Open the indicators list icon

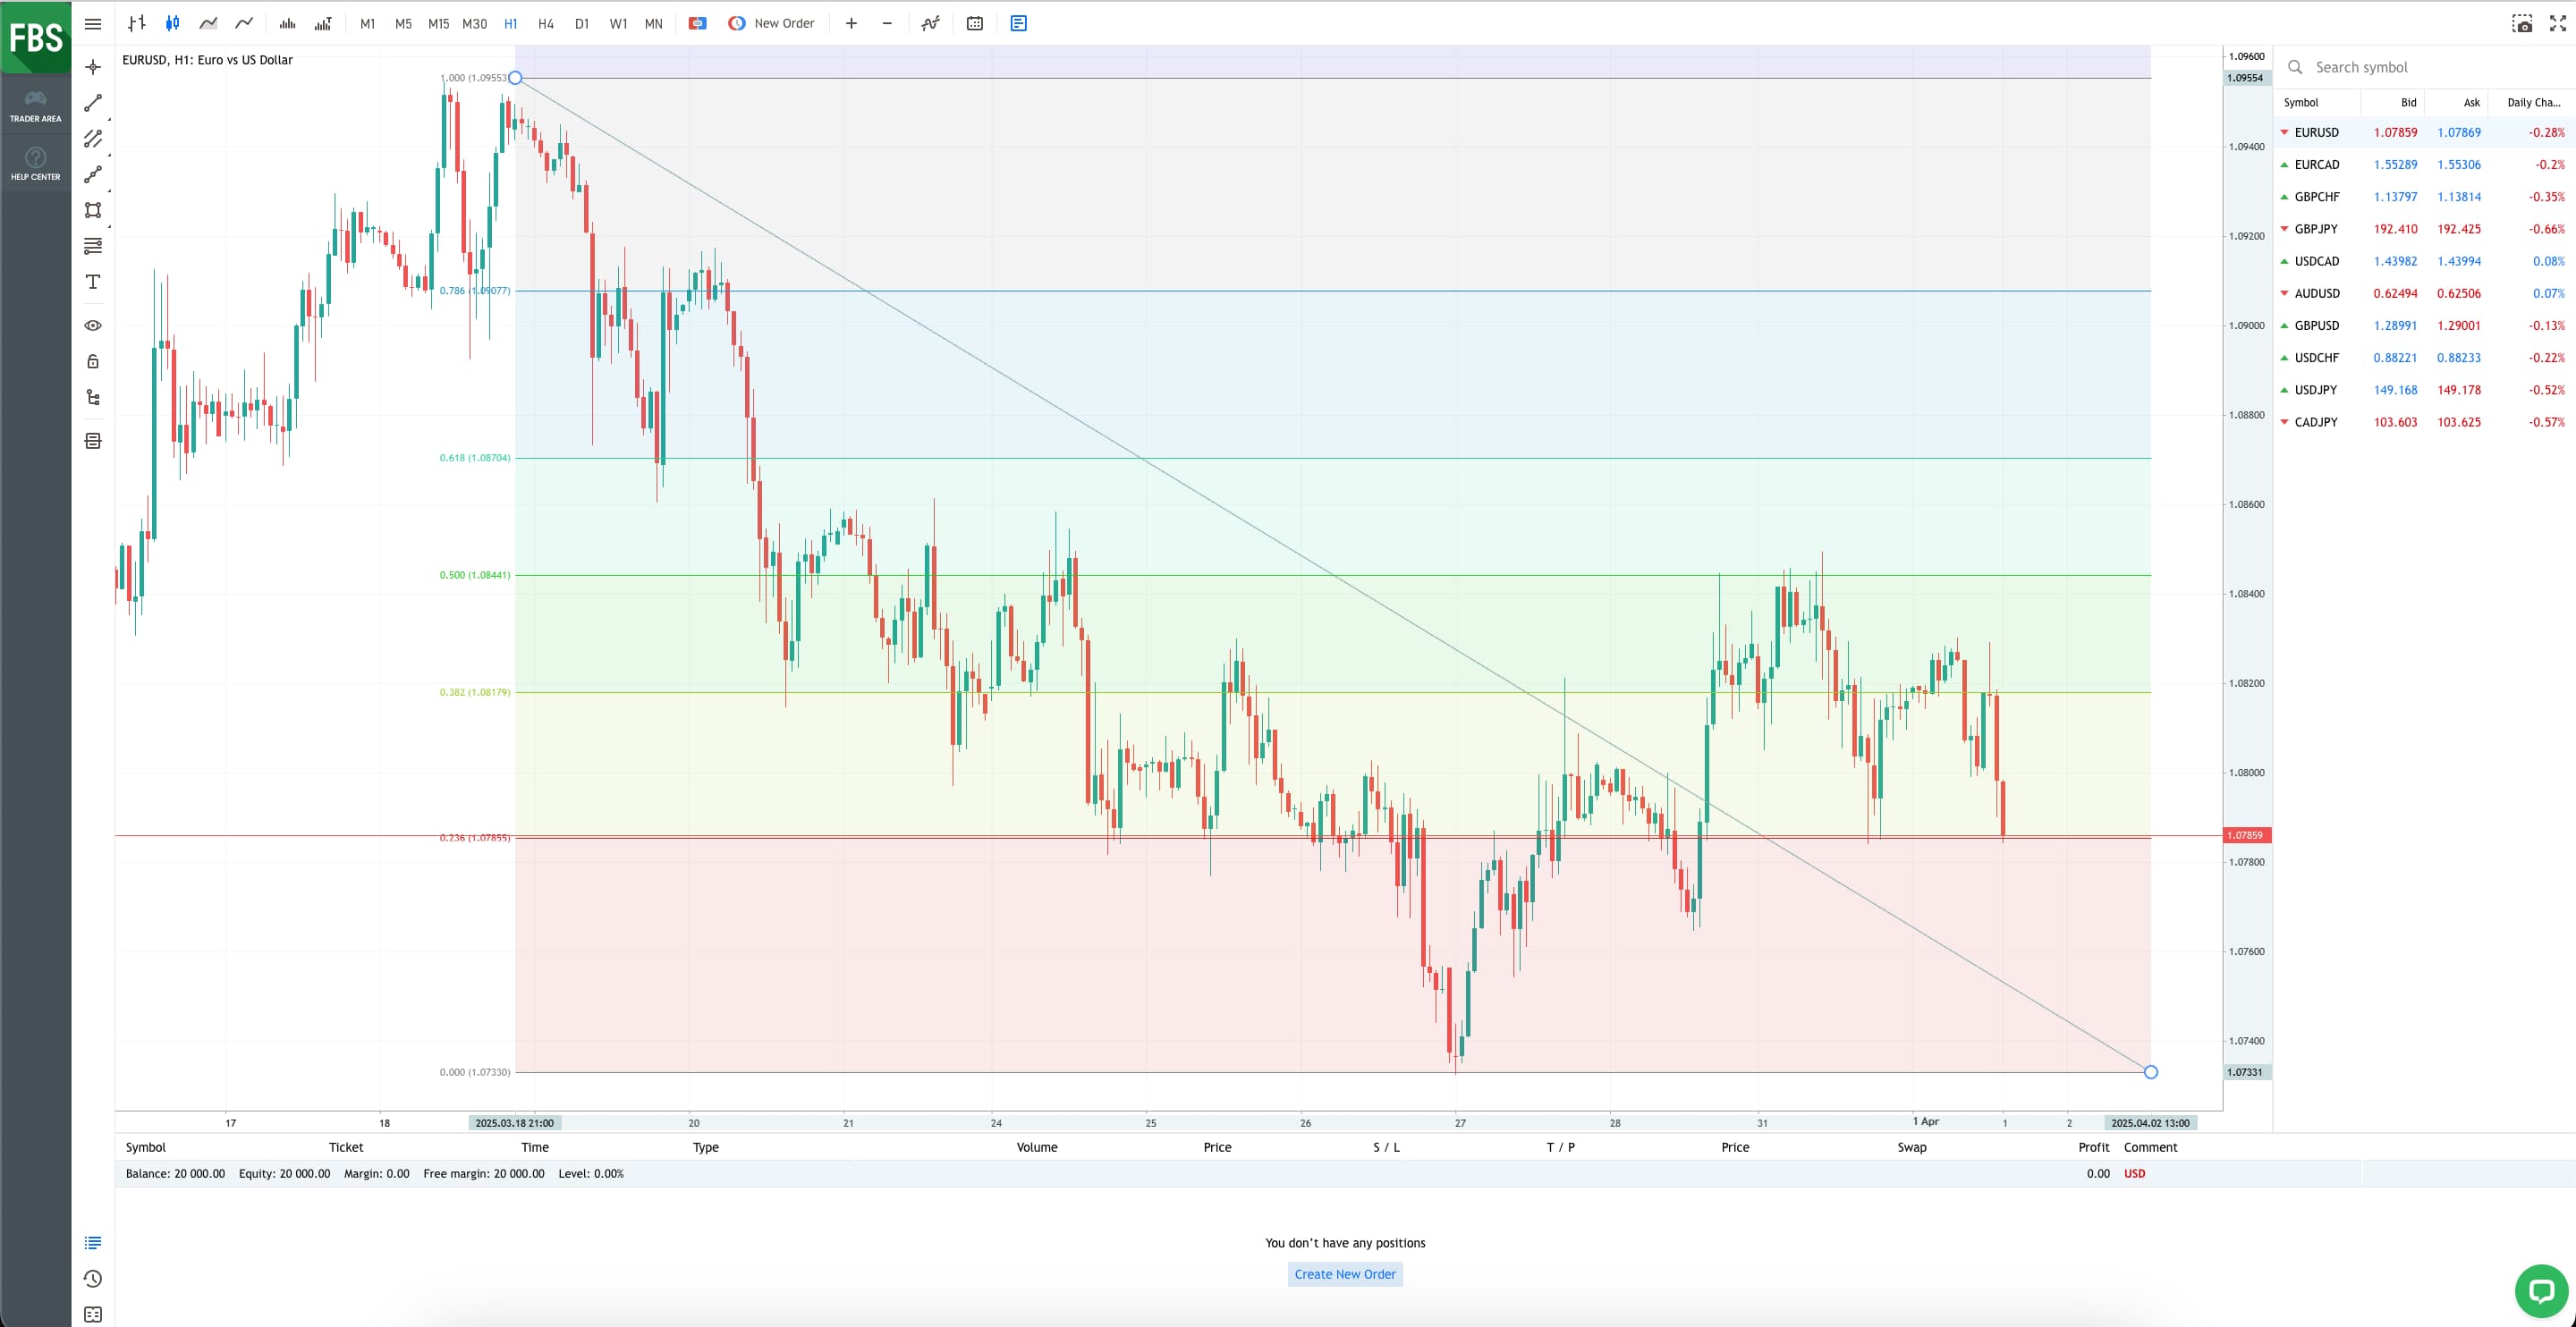coord(930,23)
